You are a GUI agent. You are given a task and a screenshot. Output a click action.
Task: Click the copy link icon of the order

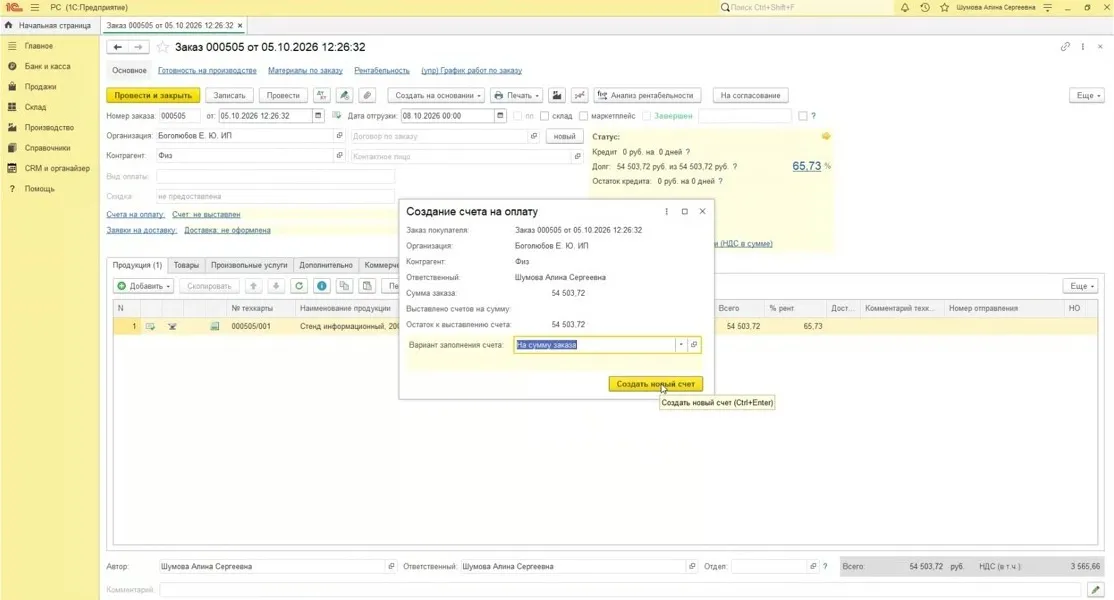point(1065,47)
